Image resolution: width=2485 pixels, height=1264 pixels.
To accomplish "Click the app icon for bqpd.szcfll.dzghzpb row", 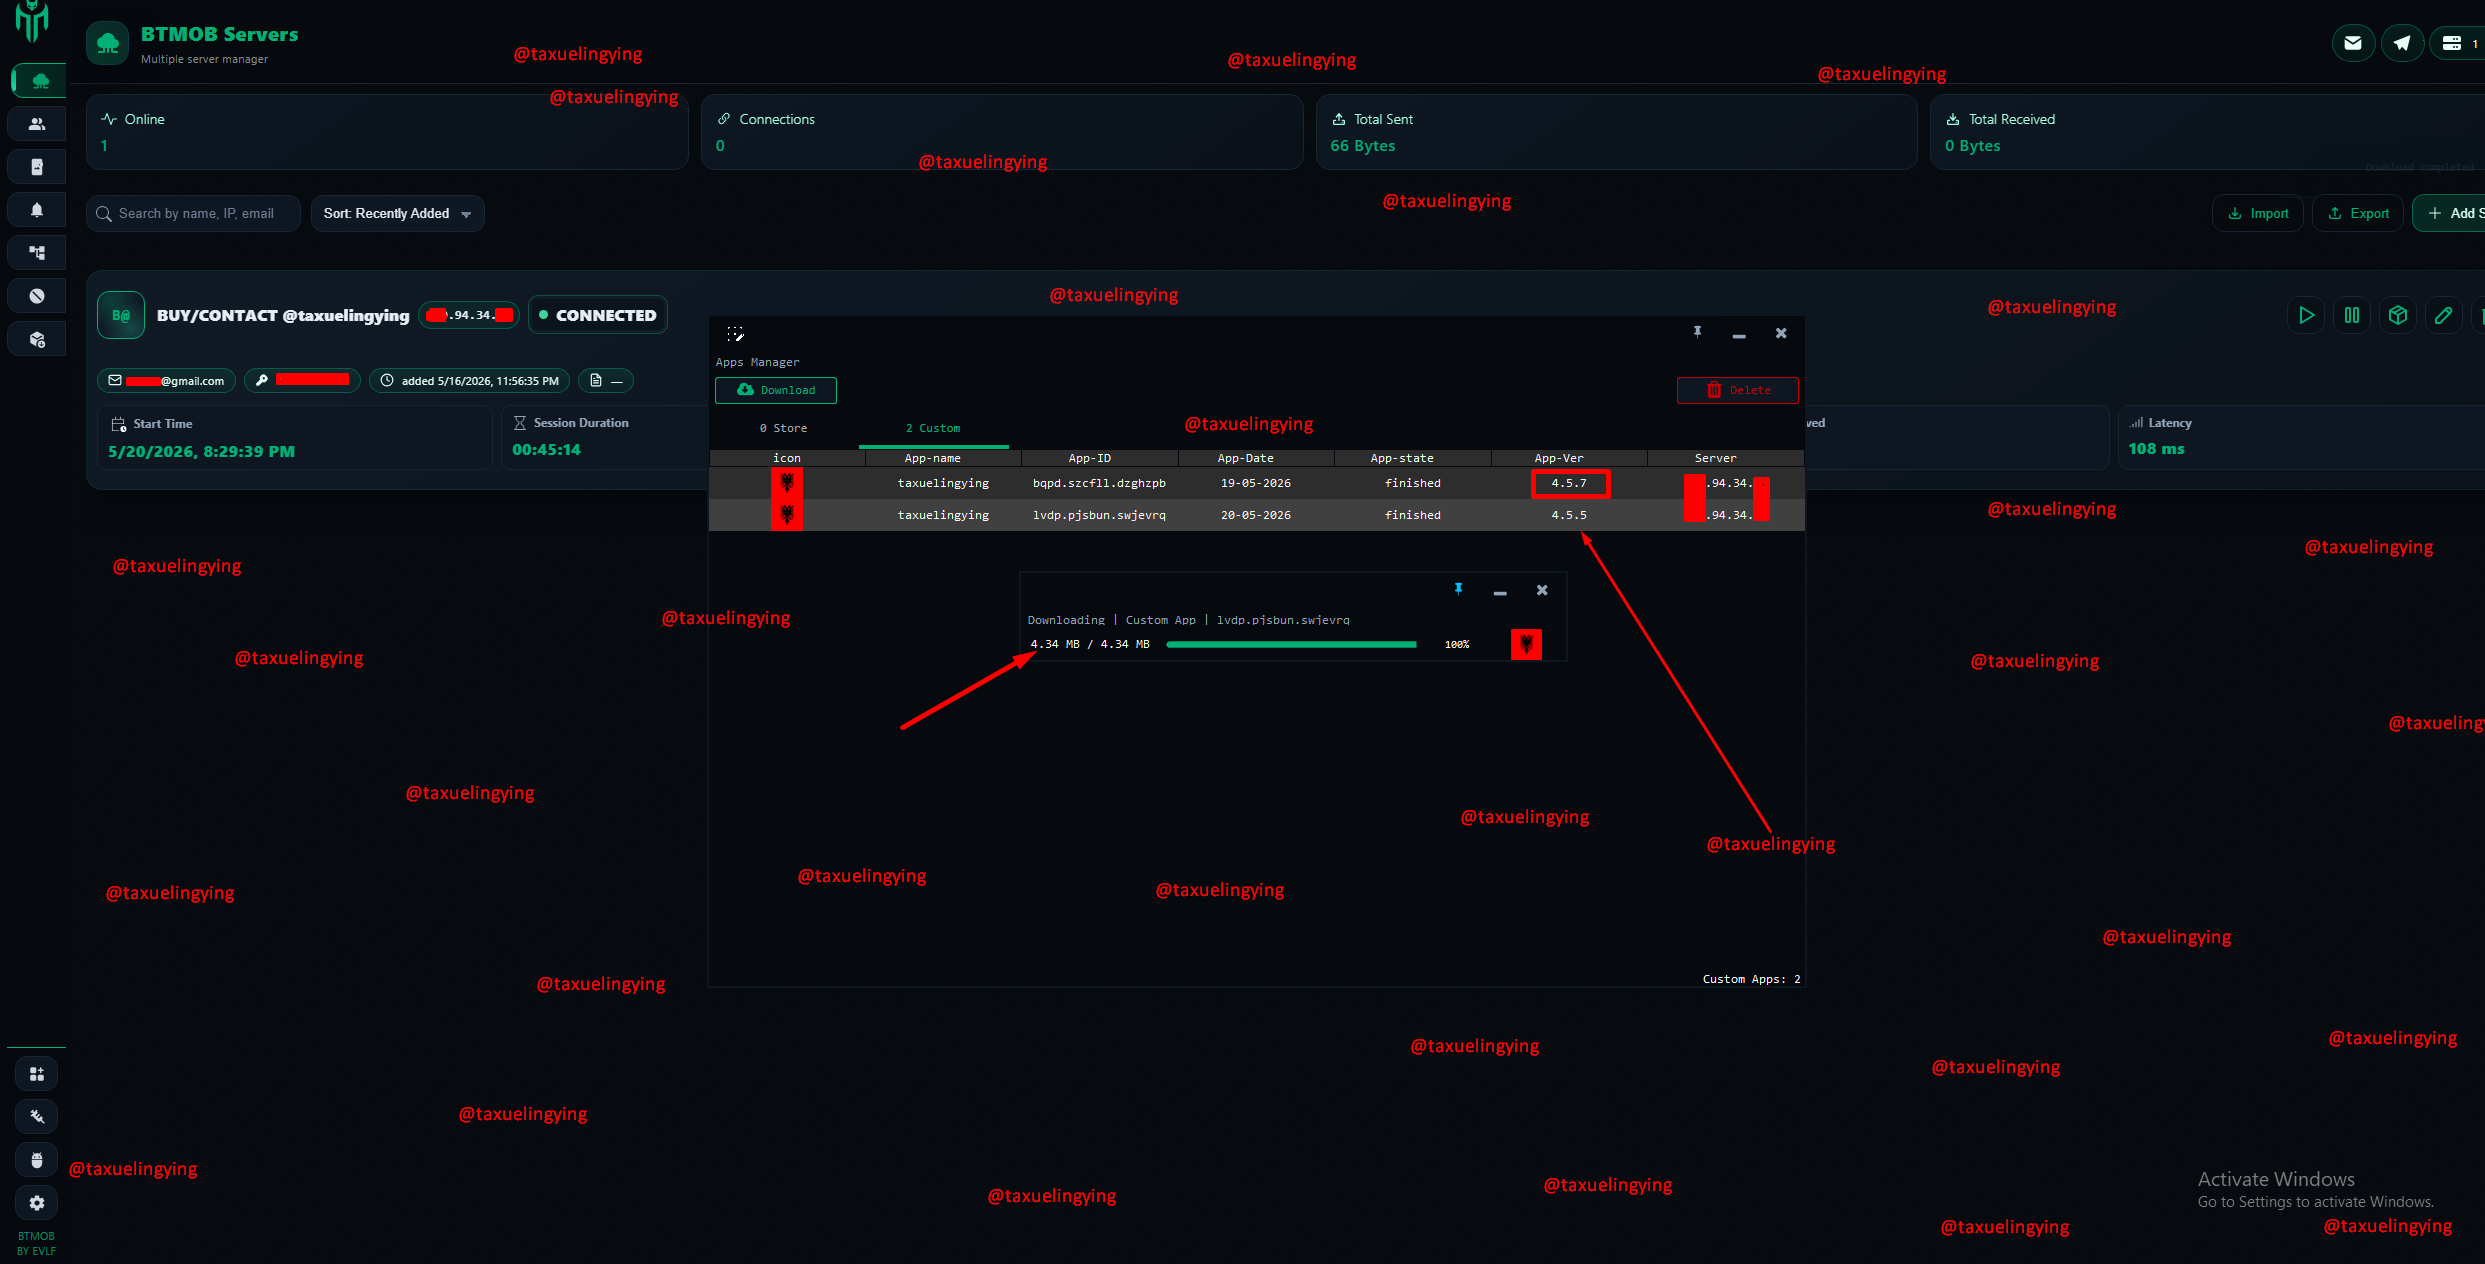I will tap(787, 483).
